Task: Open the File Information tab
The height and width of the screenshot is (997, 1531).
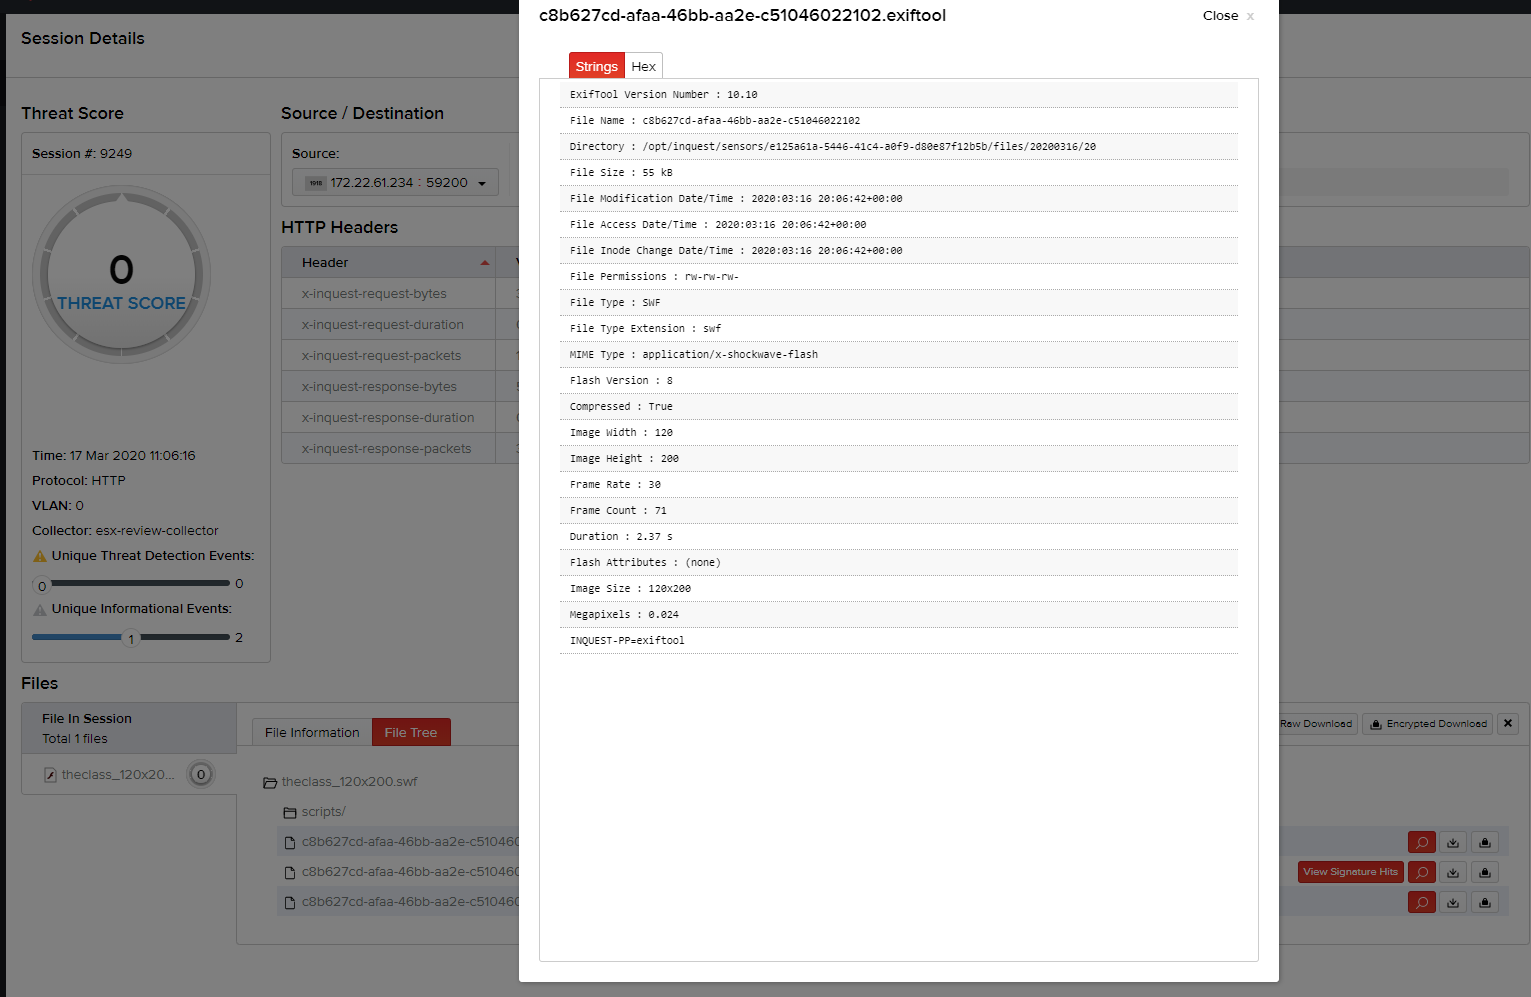Action: click(312, 732)
